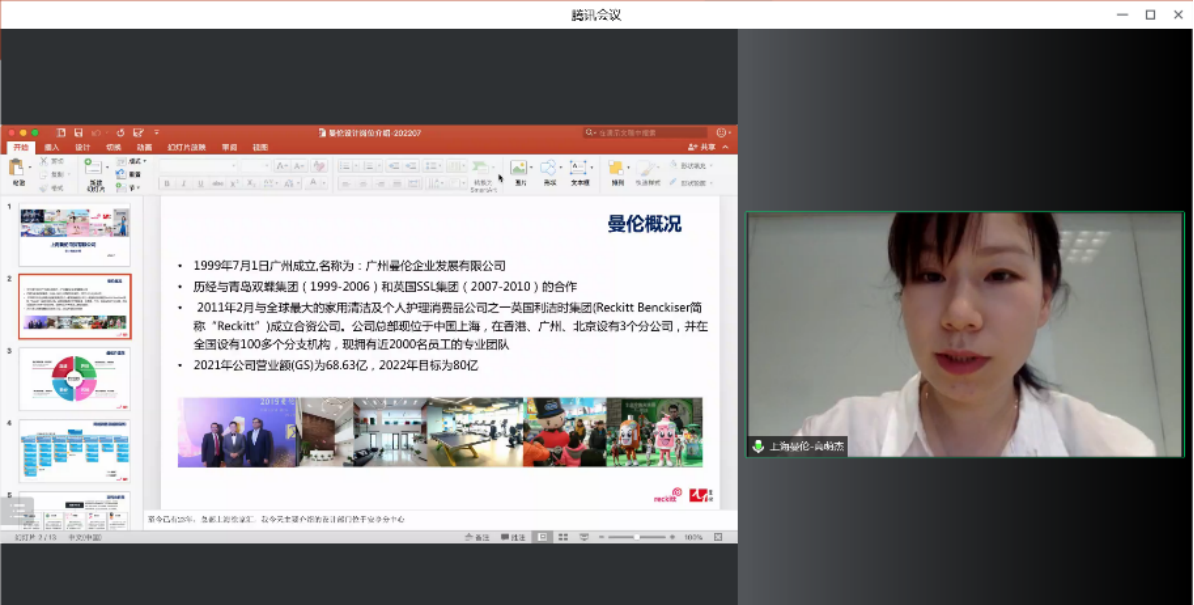1194x605 pixels.
Task: Expand the New Slide dropdown arrow
Action: point(106,167)
